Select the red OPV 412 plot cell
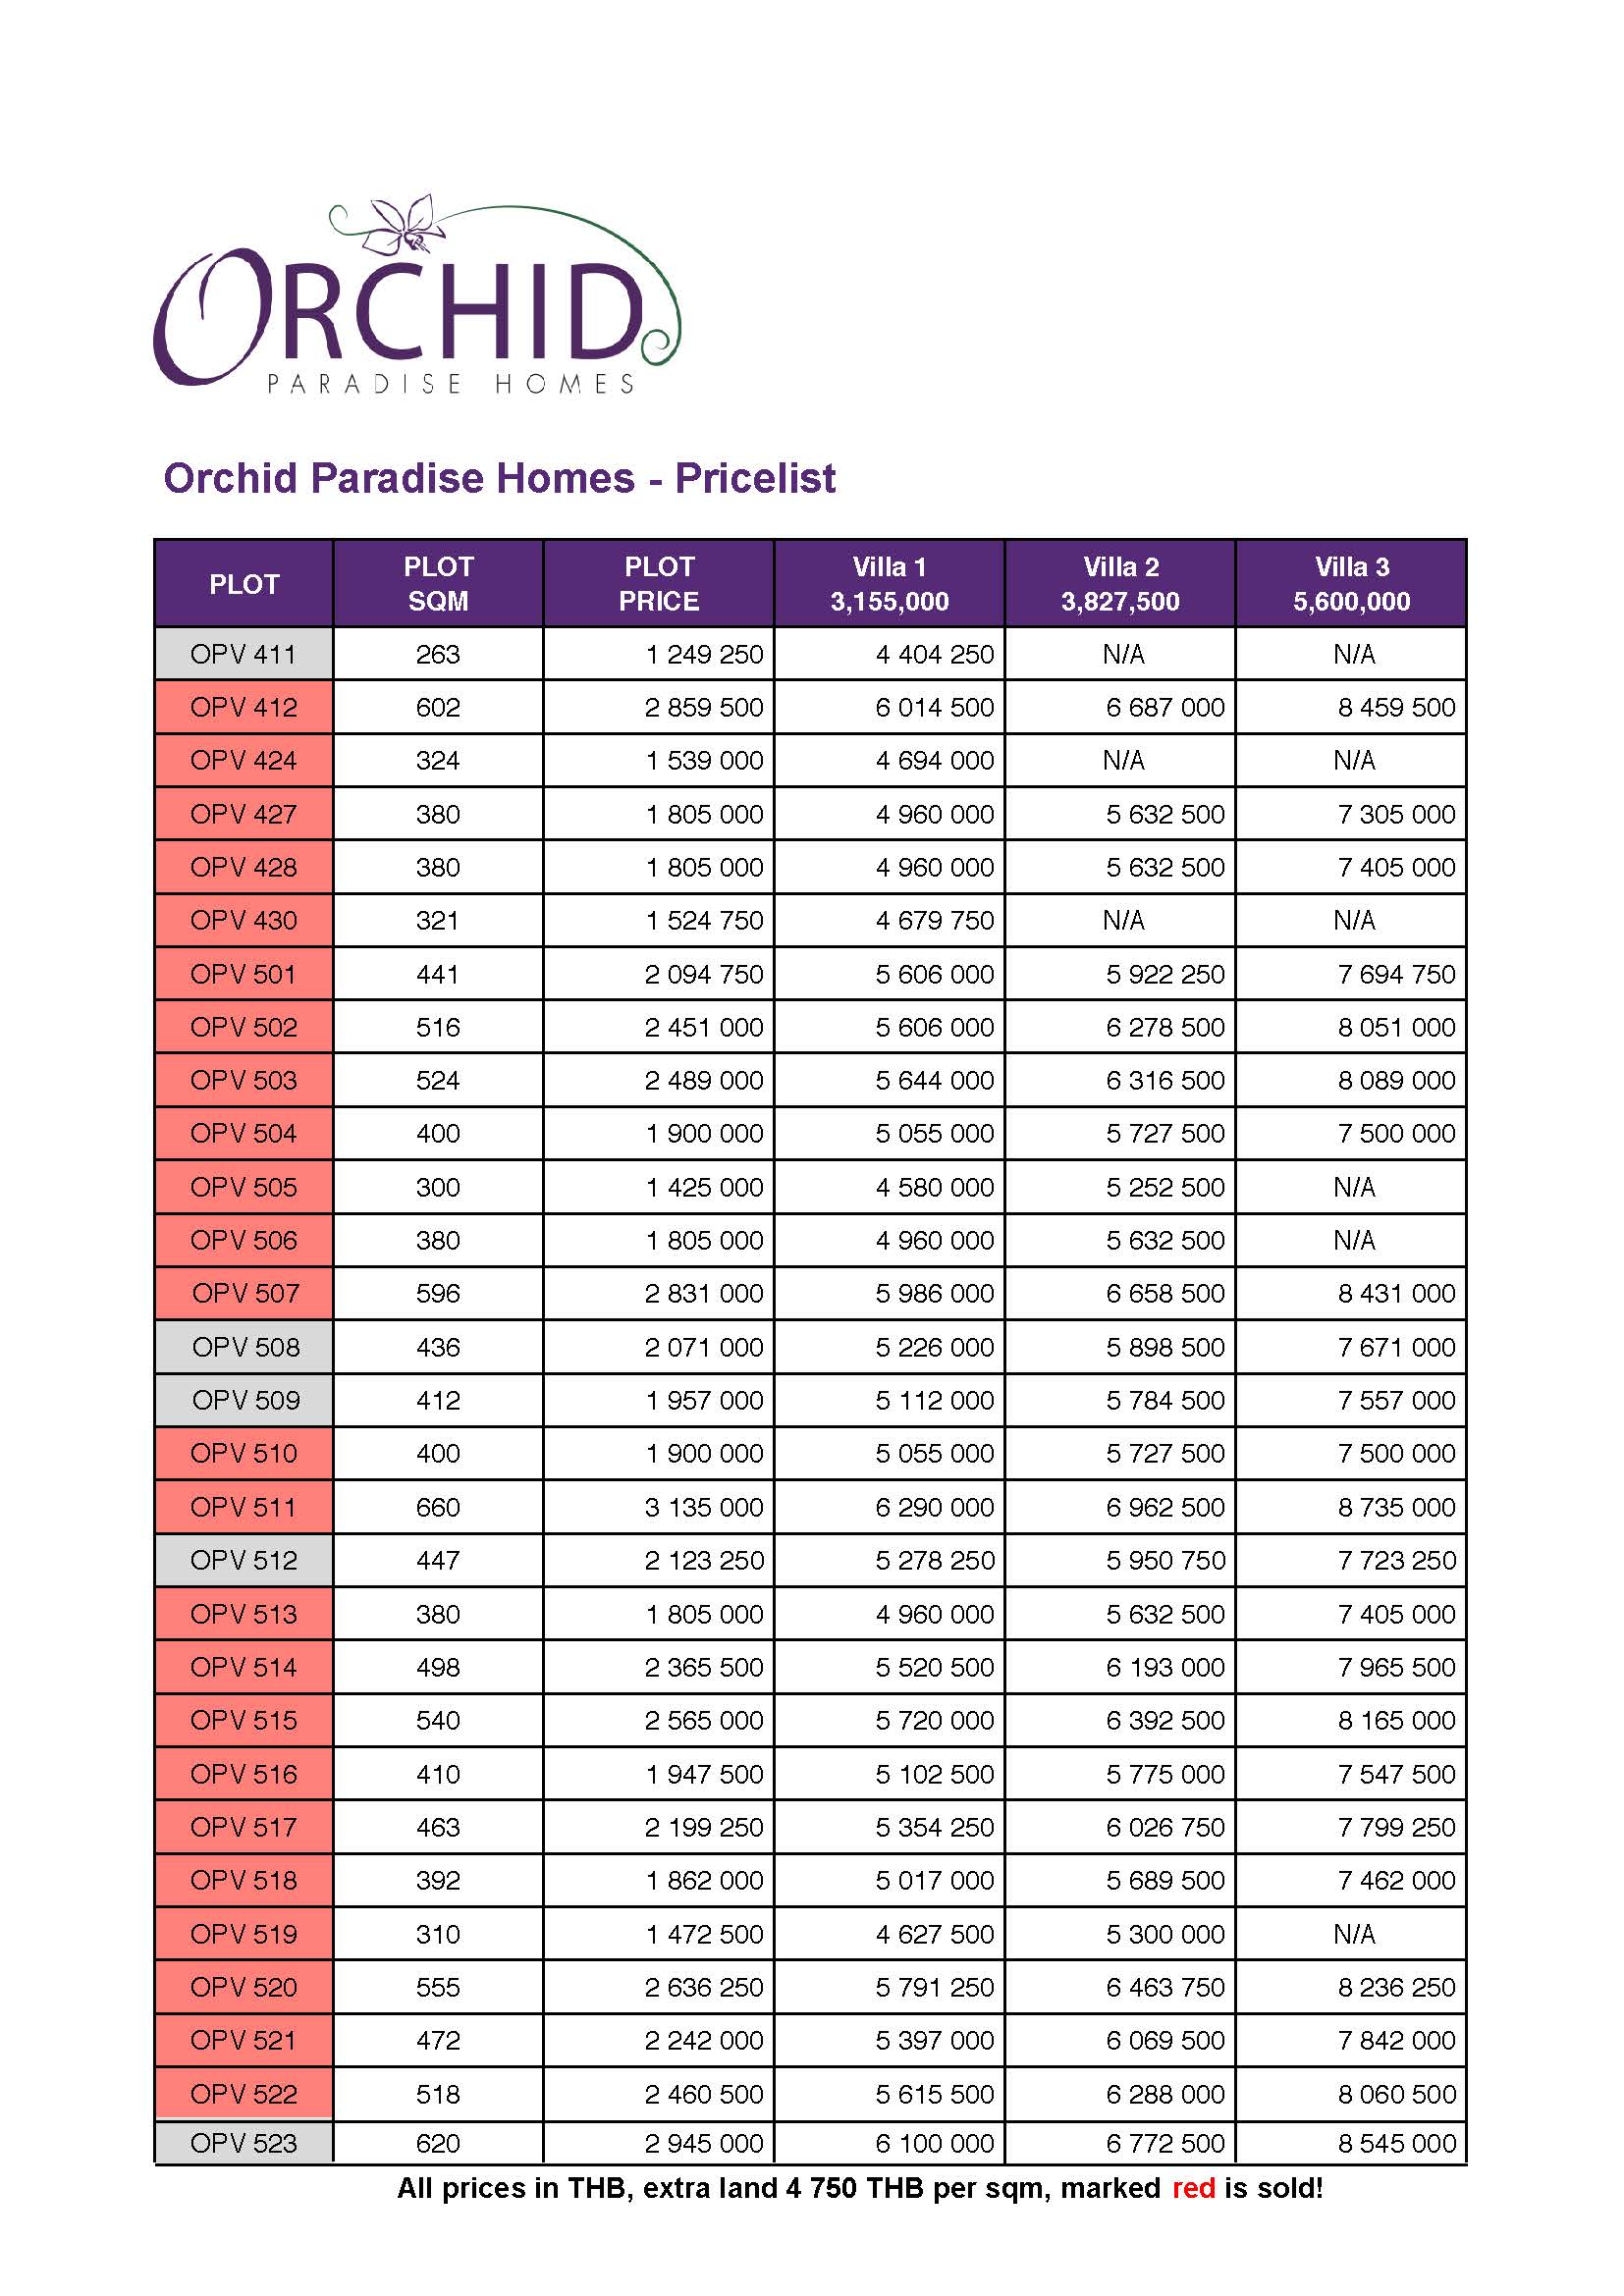 (x=244, y=707)
